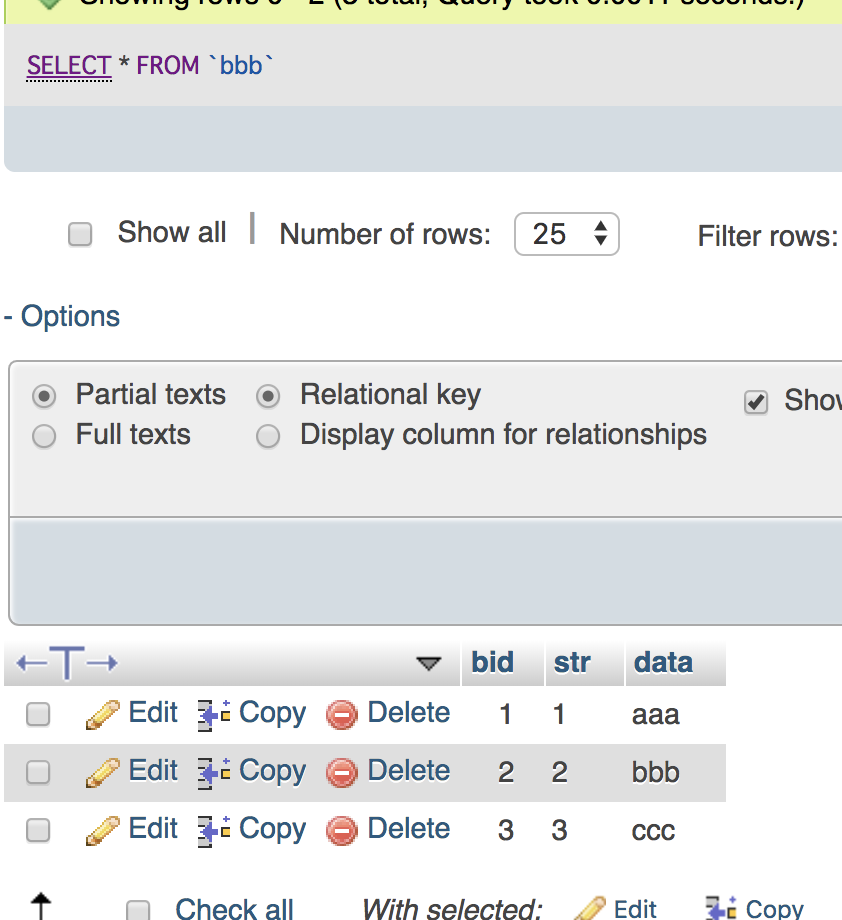Sort the table by bid column
Viewport: 842px width, 920px height.
coord(492,662)
